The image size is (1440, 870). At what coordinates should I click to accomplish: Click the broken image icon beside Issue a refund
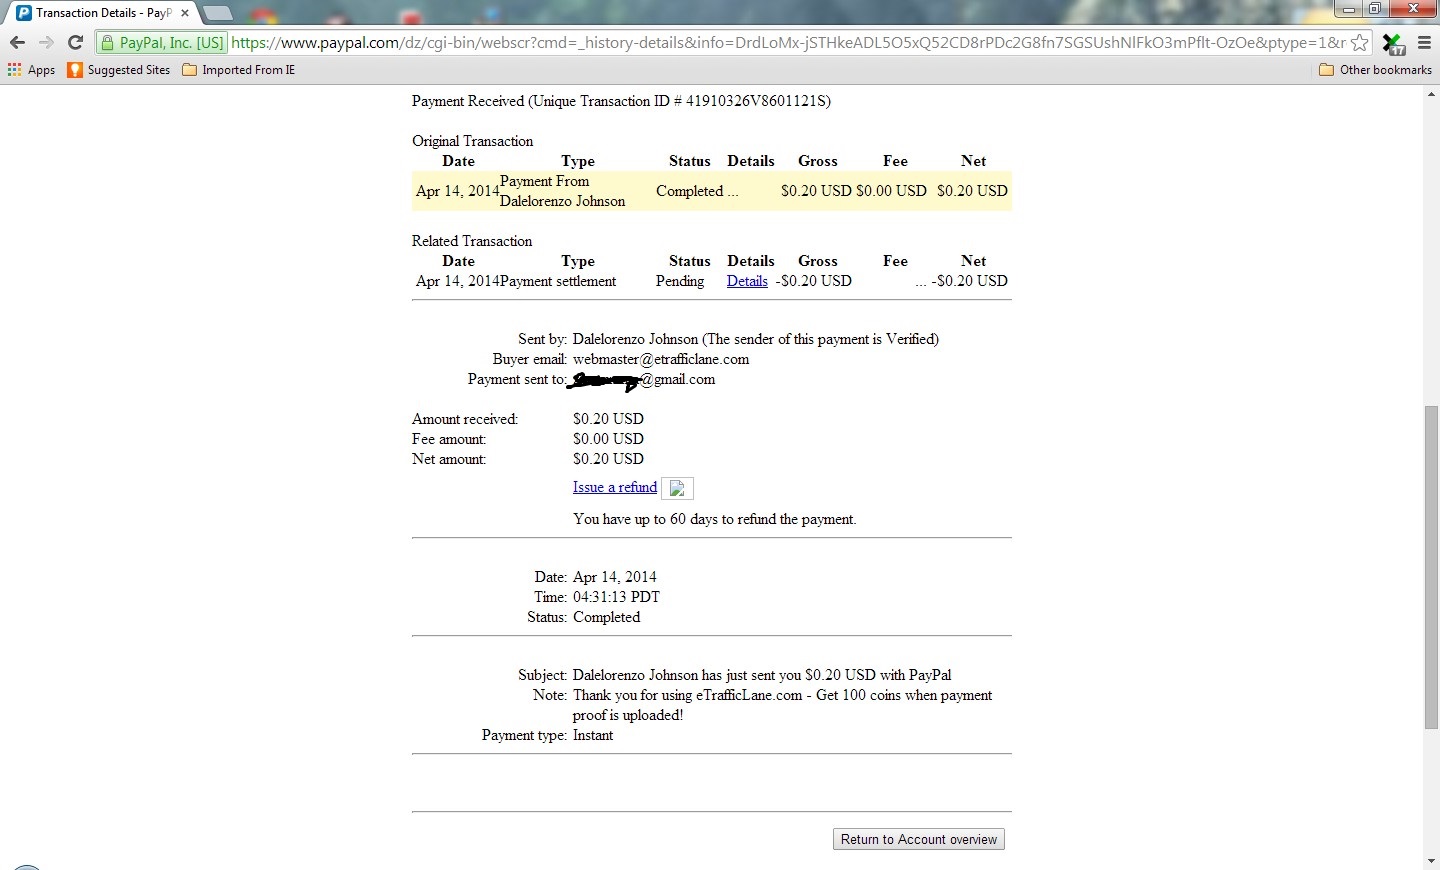678,488
